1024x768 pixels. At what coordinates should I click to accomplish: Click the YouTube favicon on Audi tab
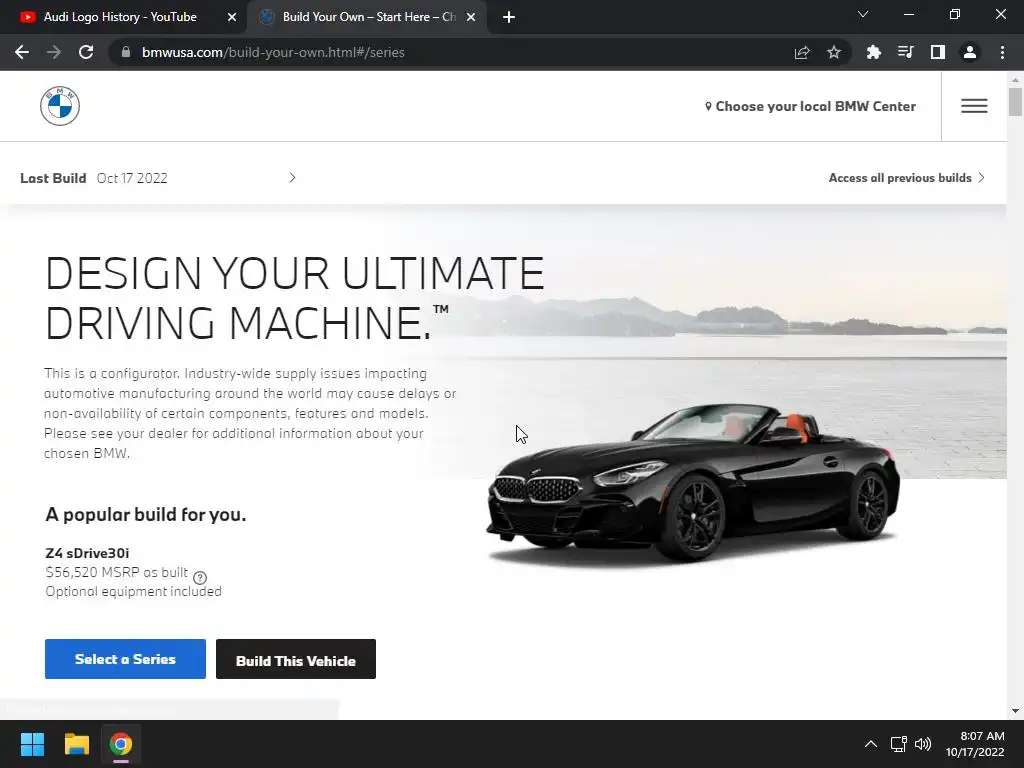pos(27,17)
